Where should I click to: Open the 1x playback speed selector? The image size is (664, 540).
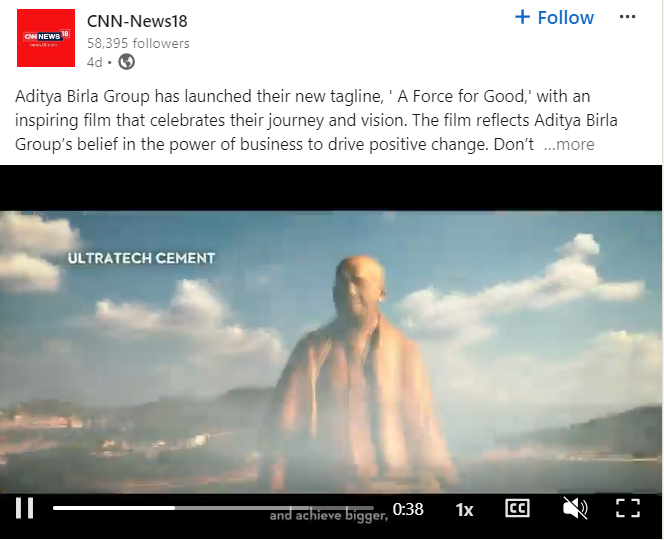(x=464, y=510)
